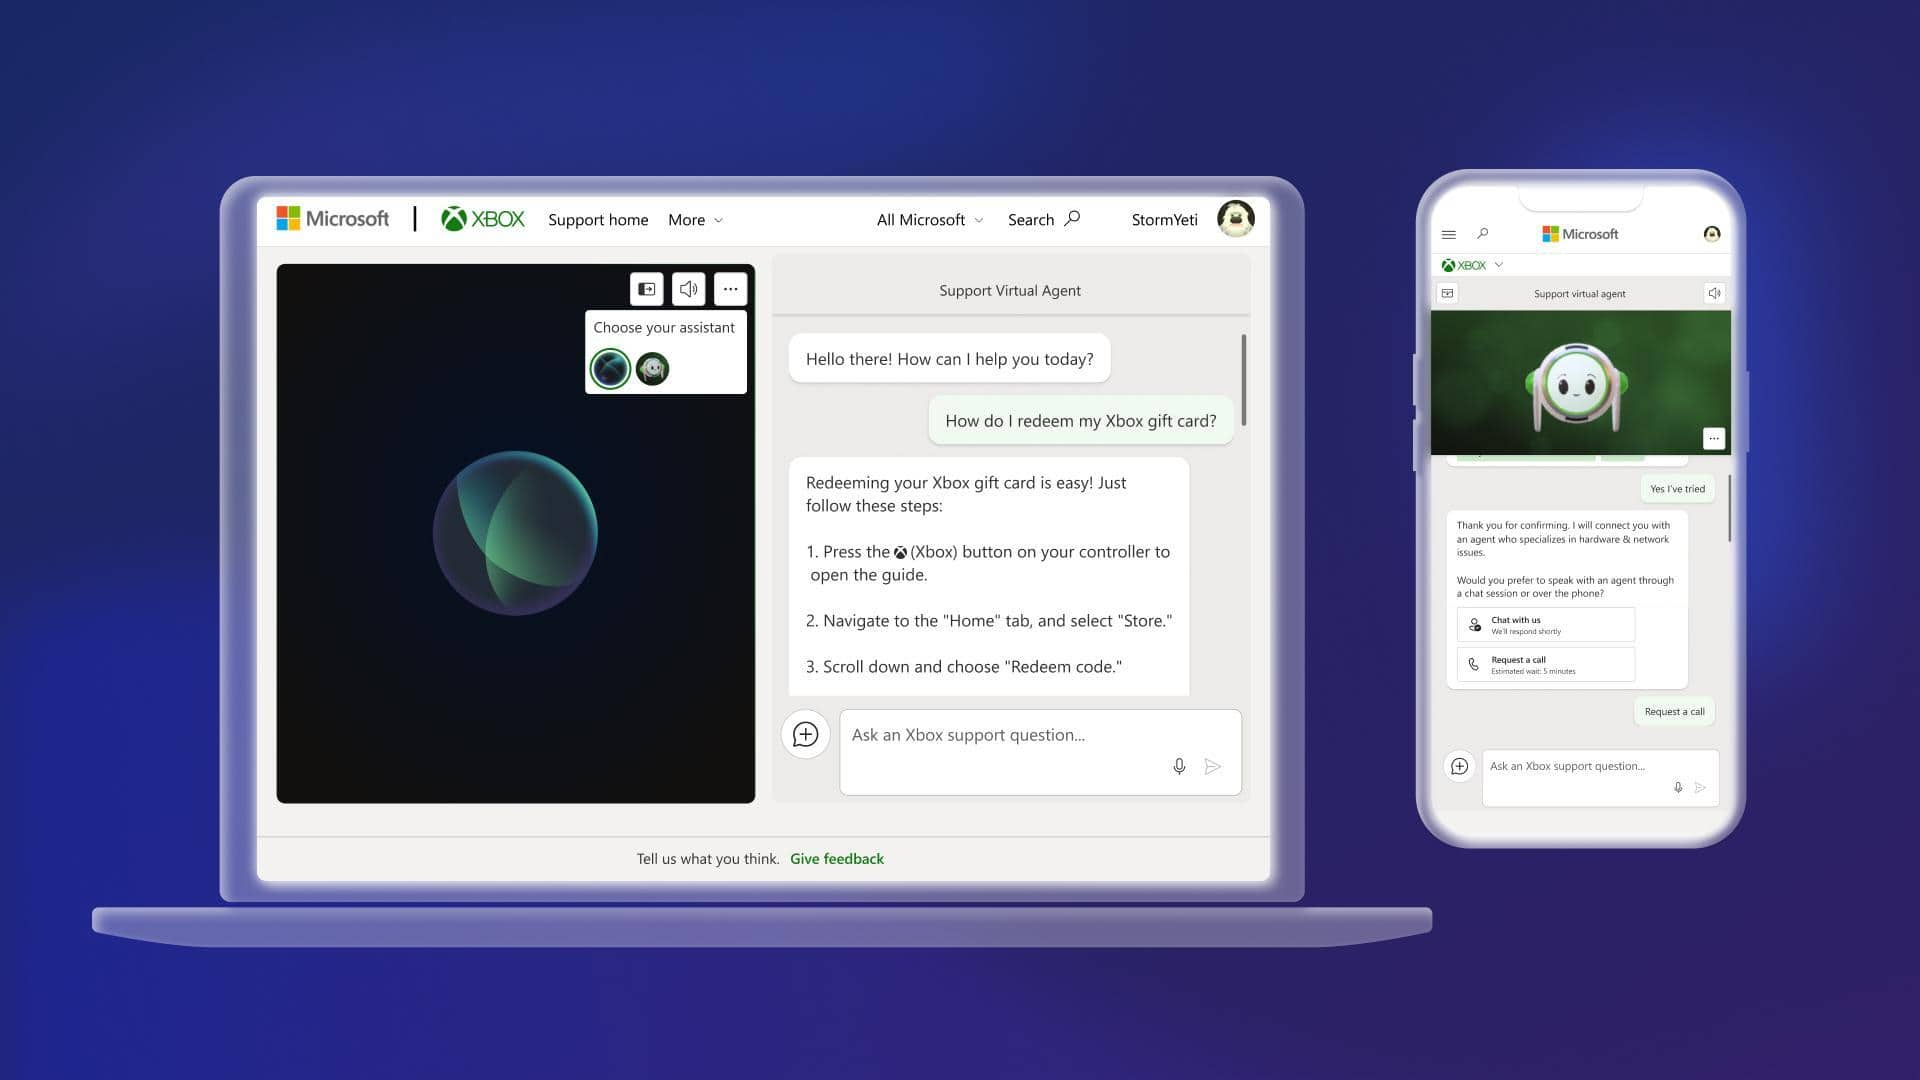Select the StormYeti account avatar icon
The image size is (1920, 1080).
tap(1236, 219)
